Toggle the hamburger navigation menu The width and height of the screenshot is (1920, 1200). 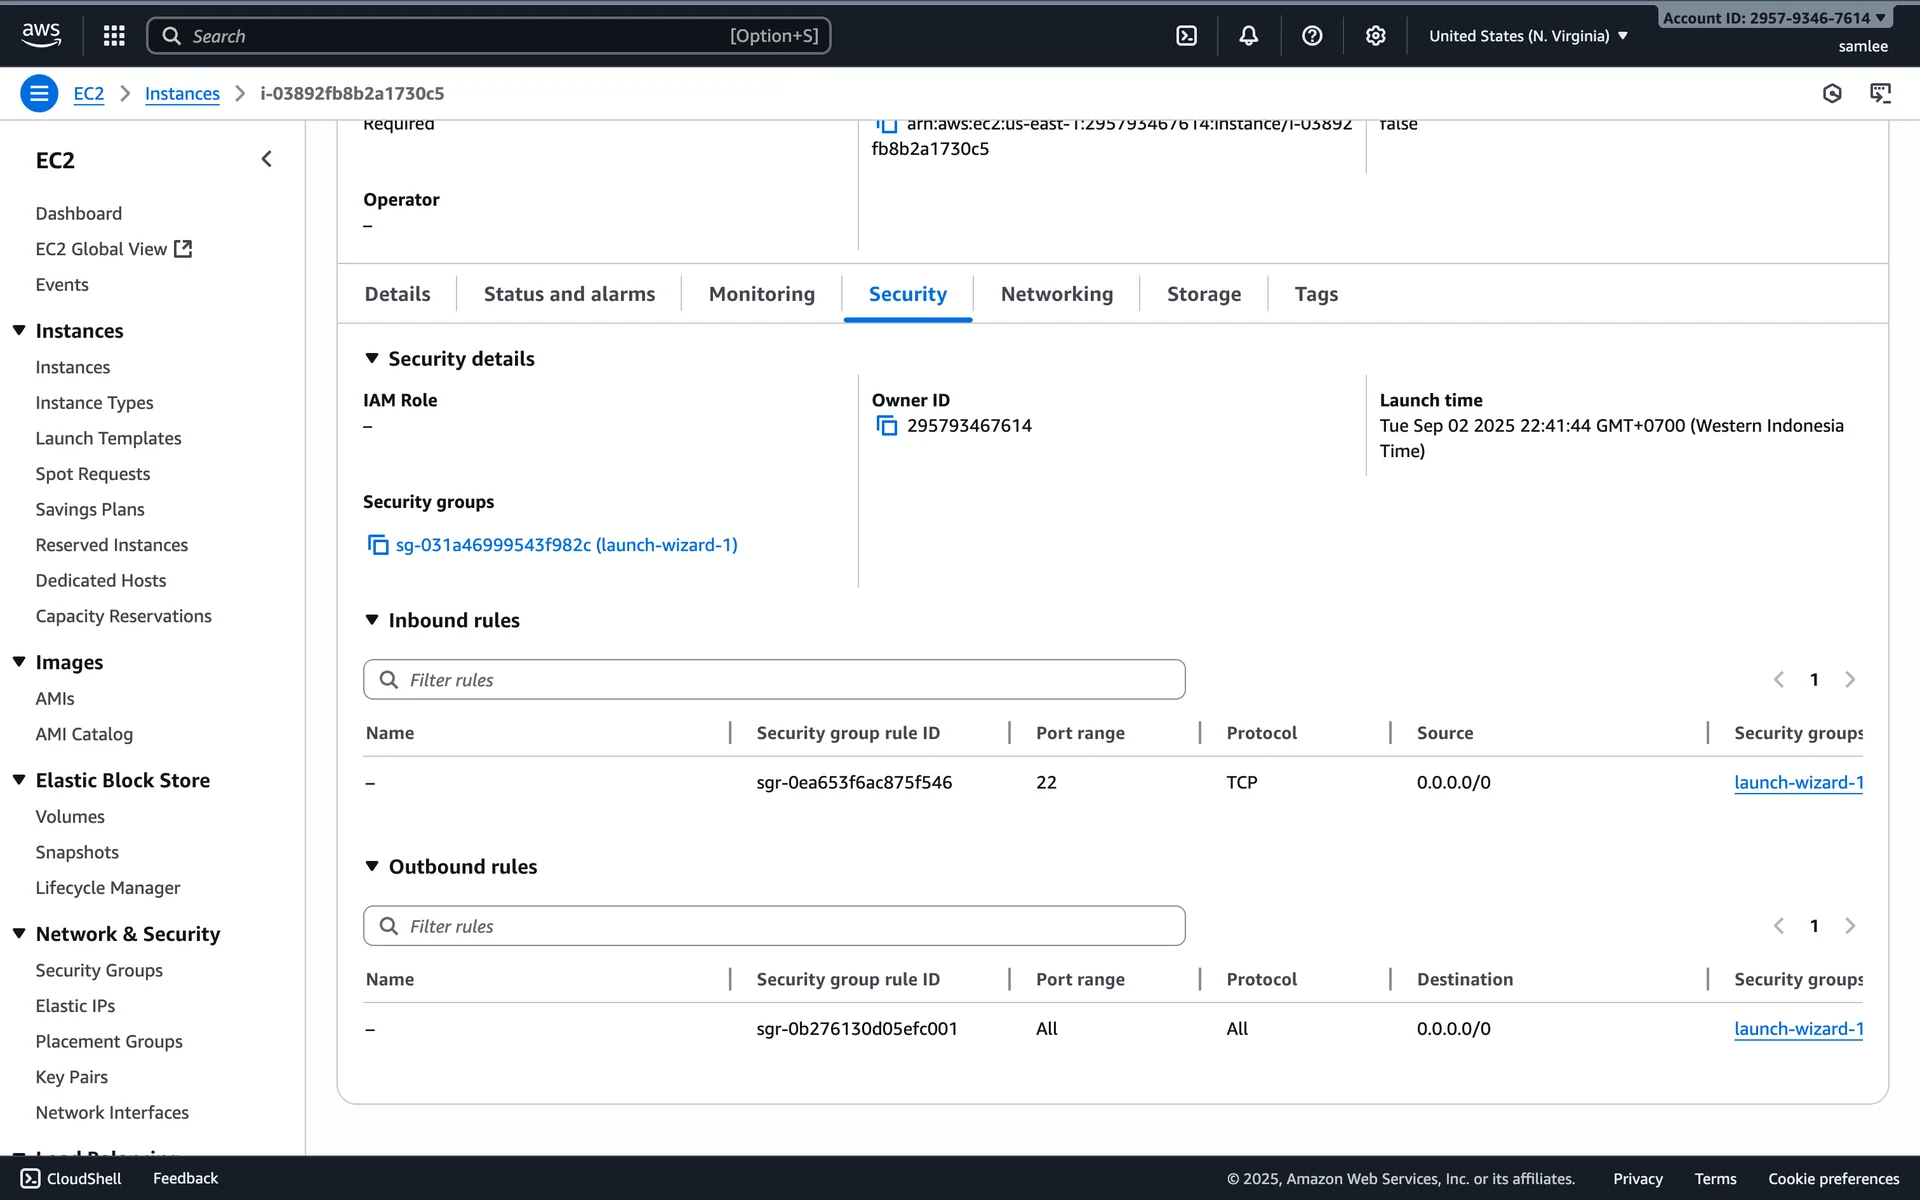coord(39,94)
